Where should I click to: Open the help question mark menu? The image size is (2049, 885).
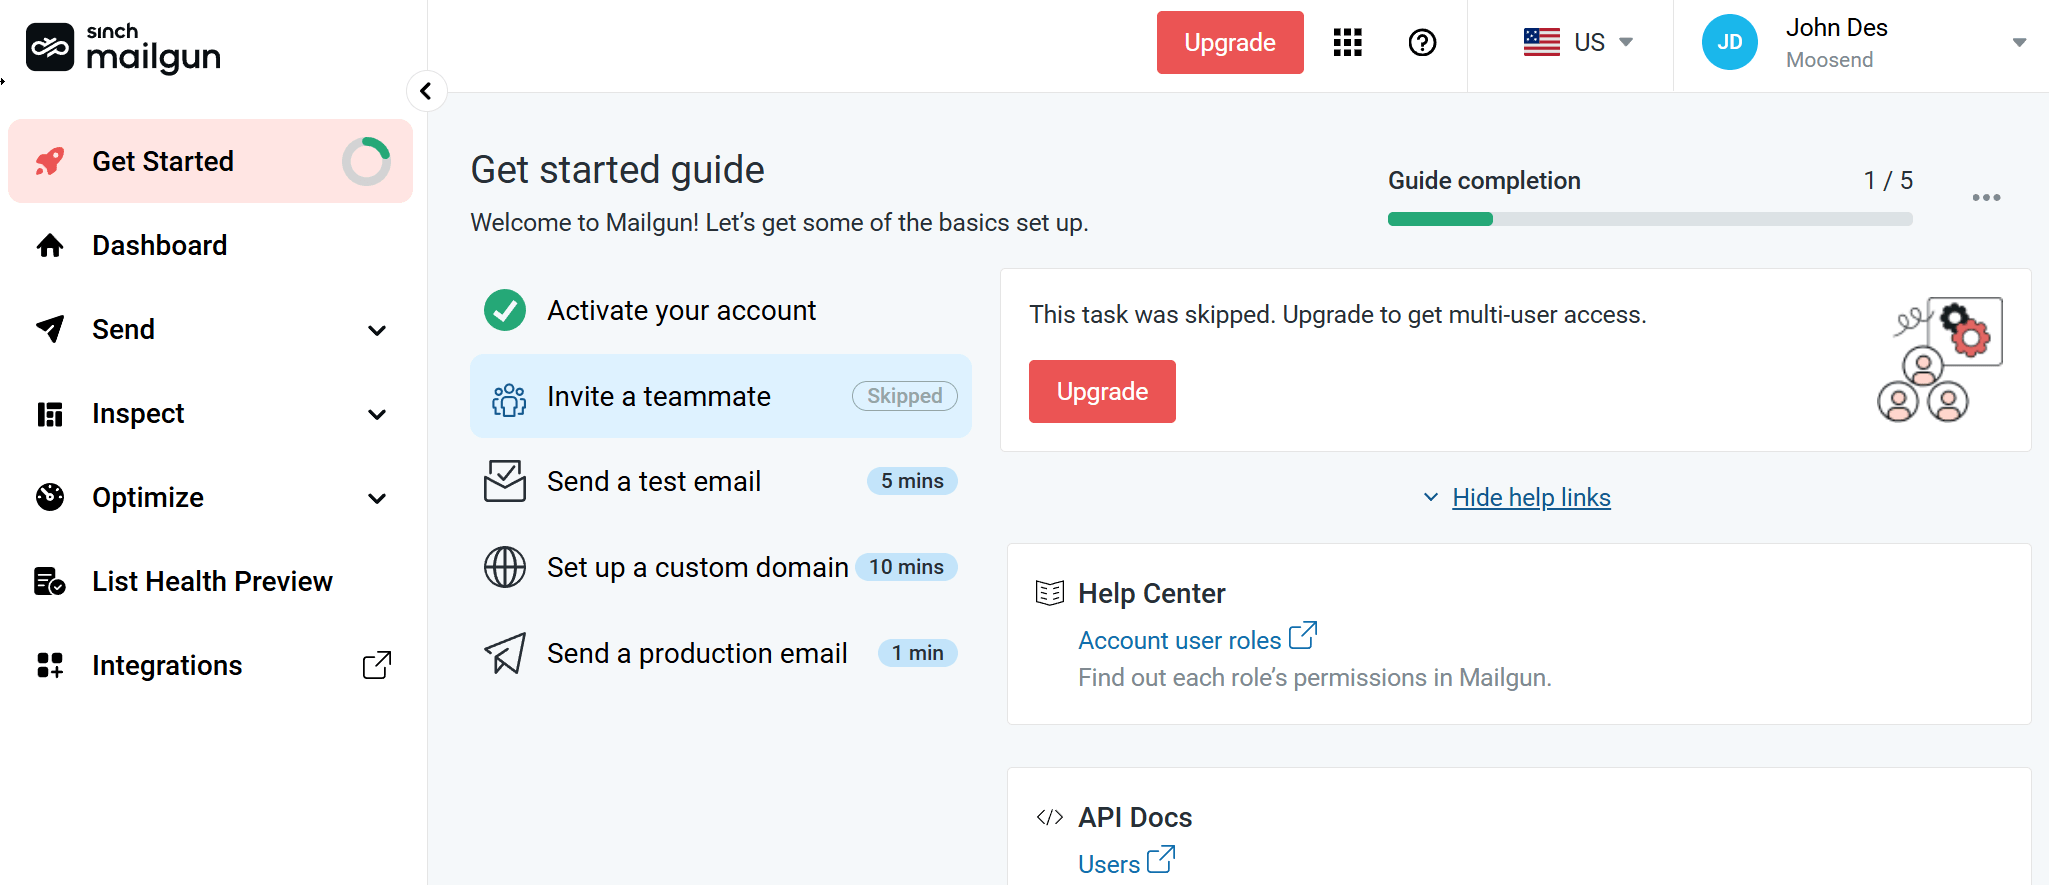point(1422,42)
